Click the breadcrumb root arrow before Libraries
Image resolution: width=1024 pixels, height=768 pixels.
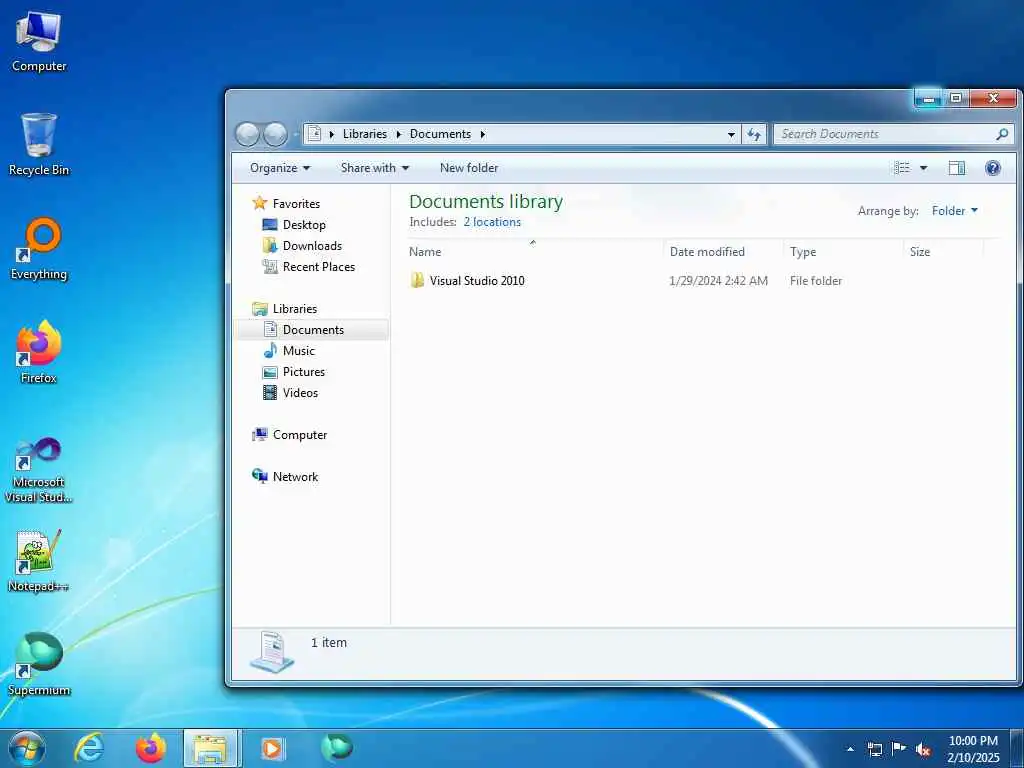click(x=332, y=134)
